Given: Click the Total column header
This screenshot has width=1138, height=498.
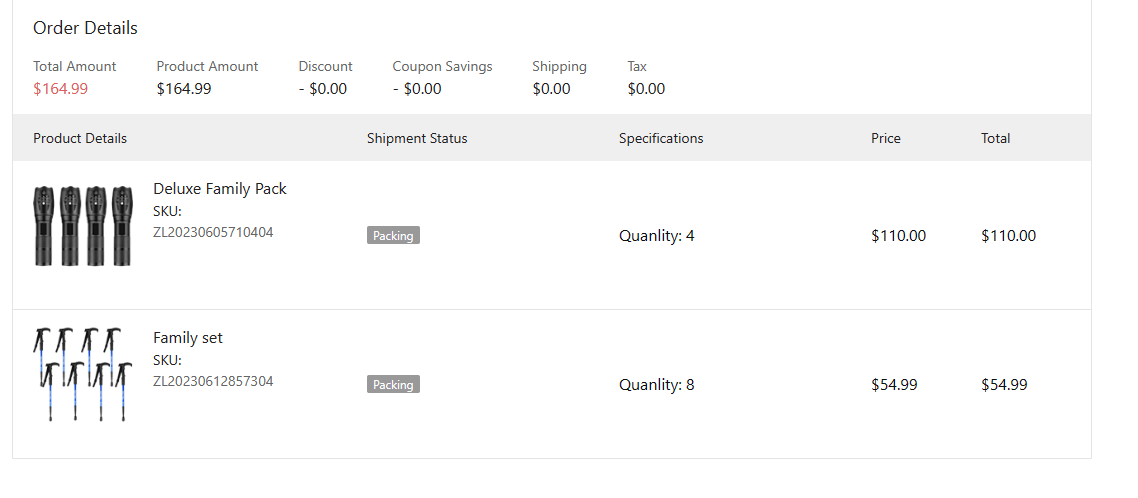Looking at the screenshot, I should coord(995,138).
